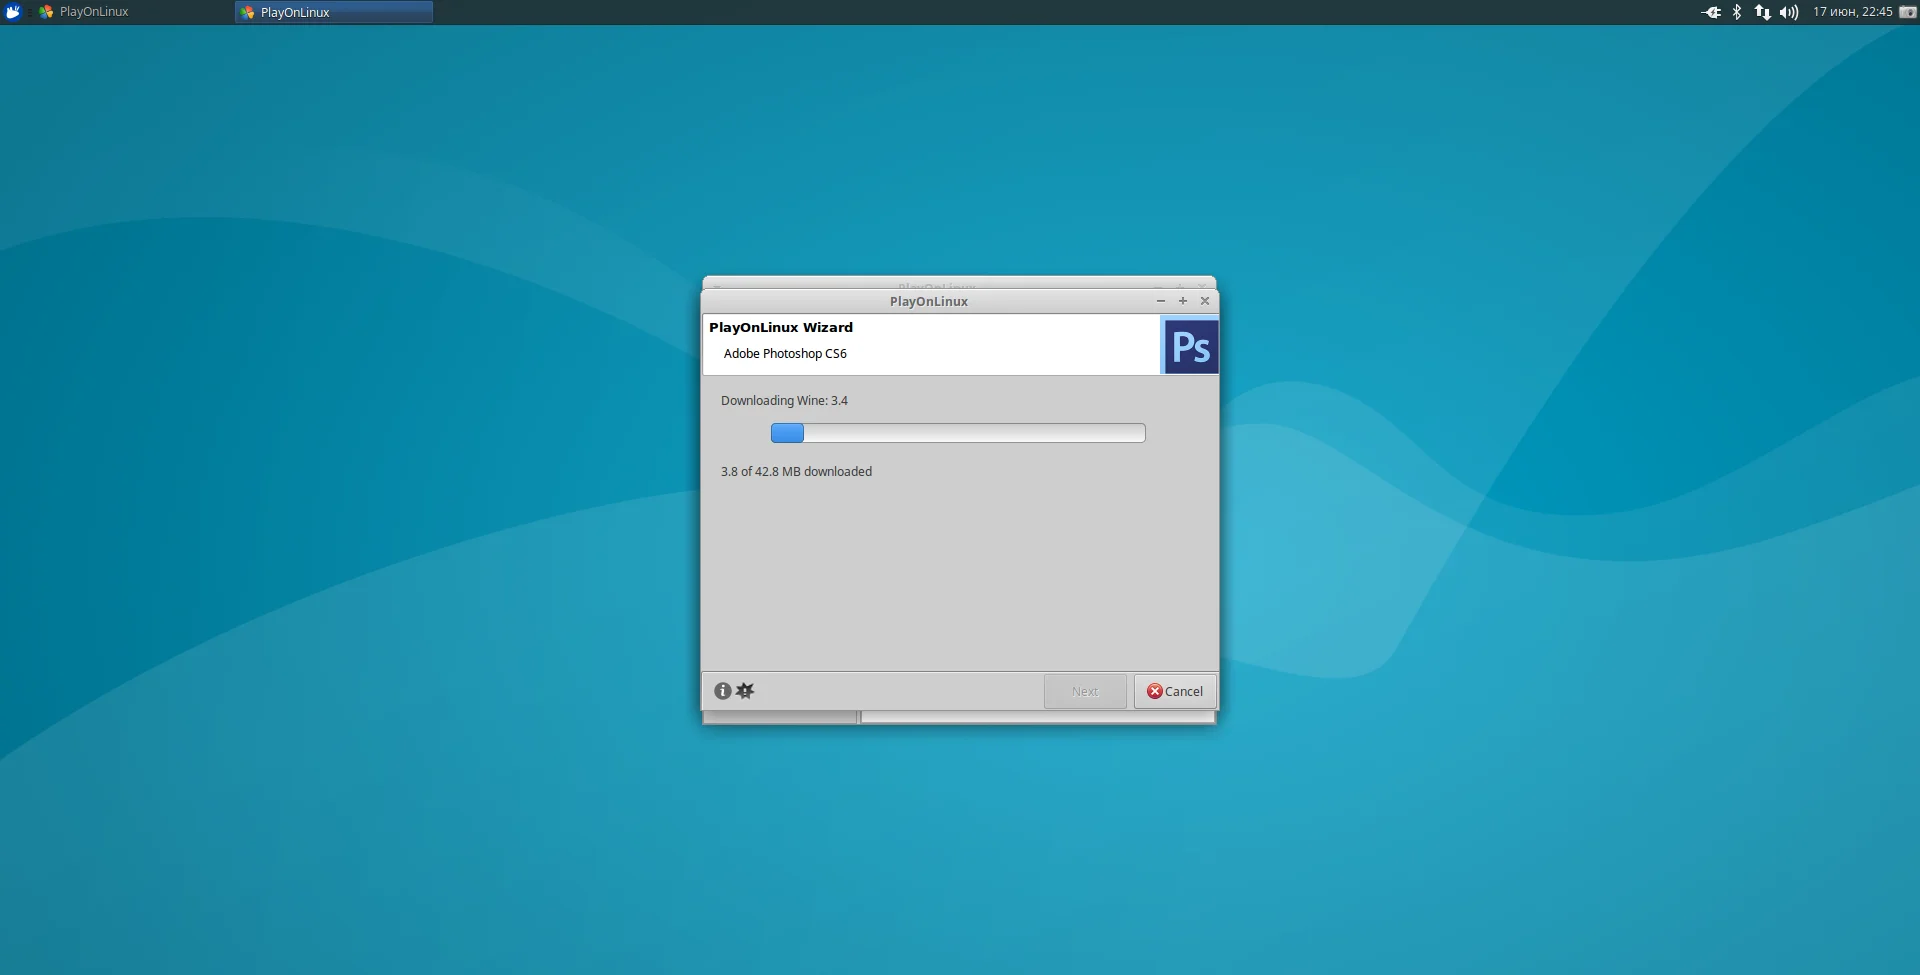The image size is (1920, 975).
Task: Click the "3.8 of 42.8 MB downloaded" text
Action: point(796,471)
